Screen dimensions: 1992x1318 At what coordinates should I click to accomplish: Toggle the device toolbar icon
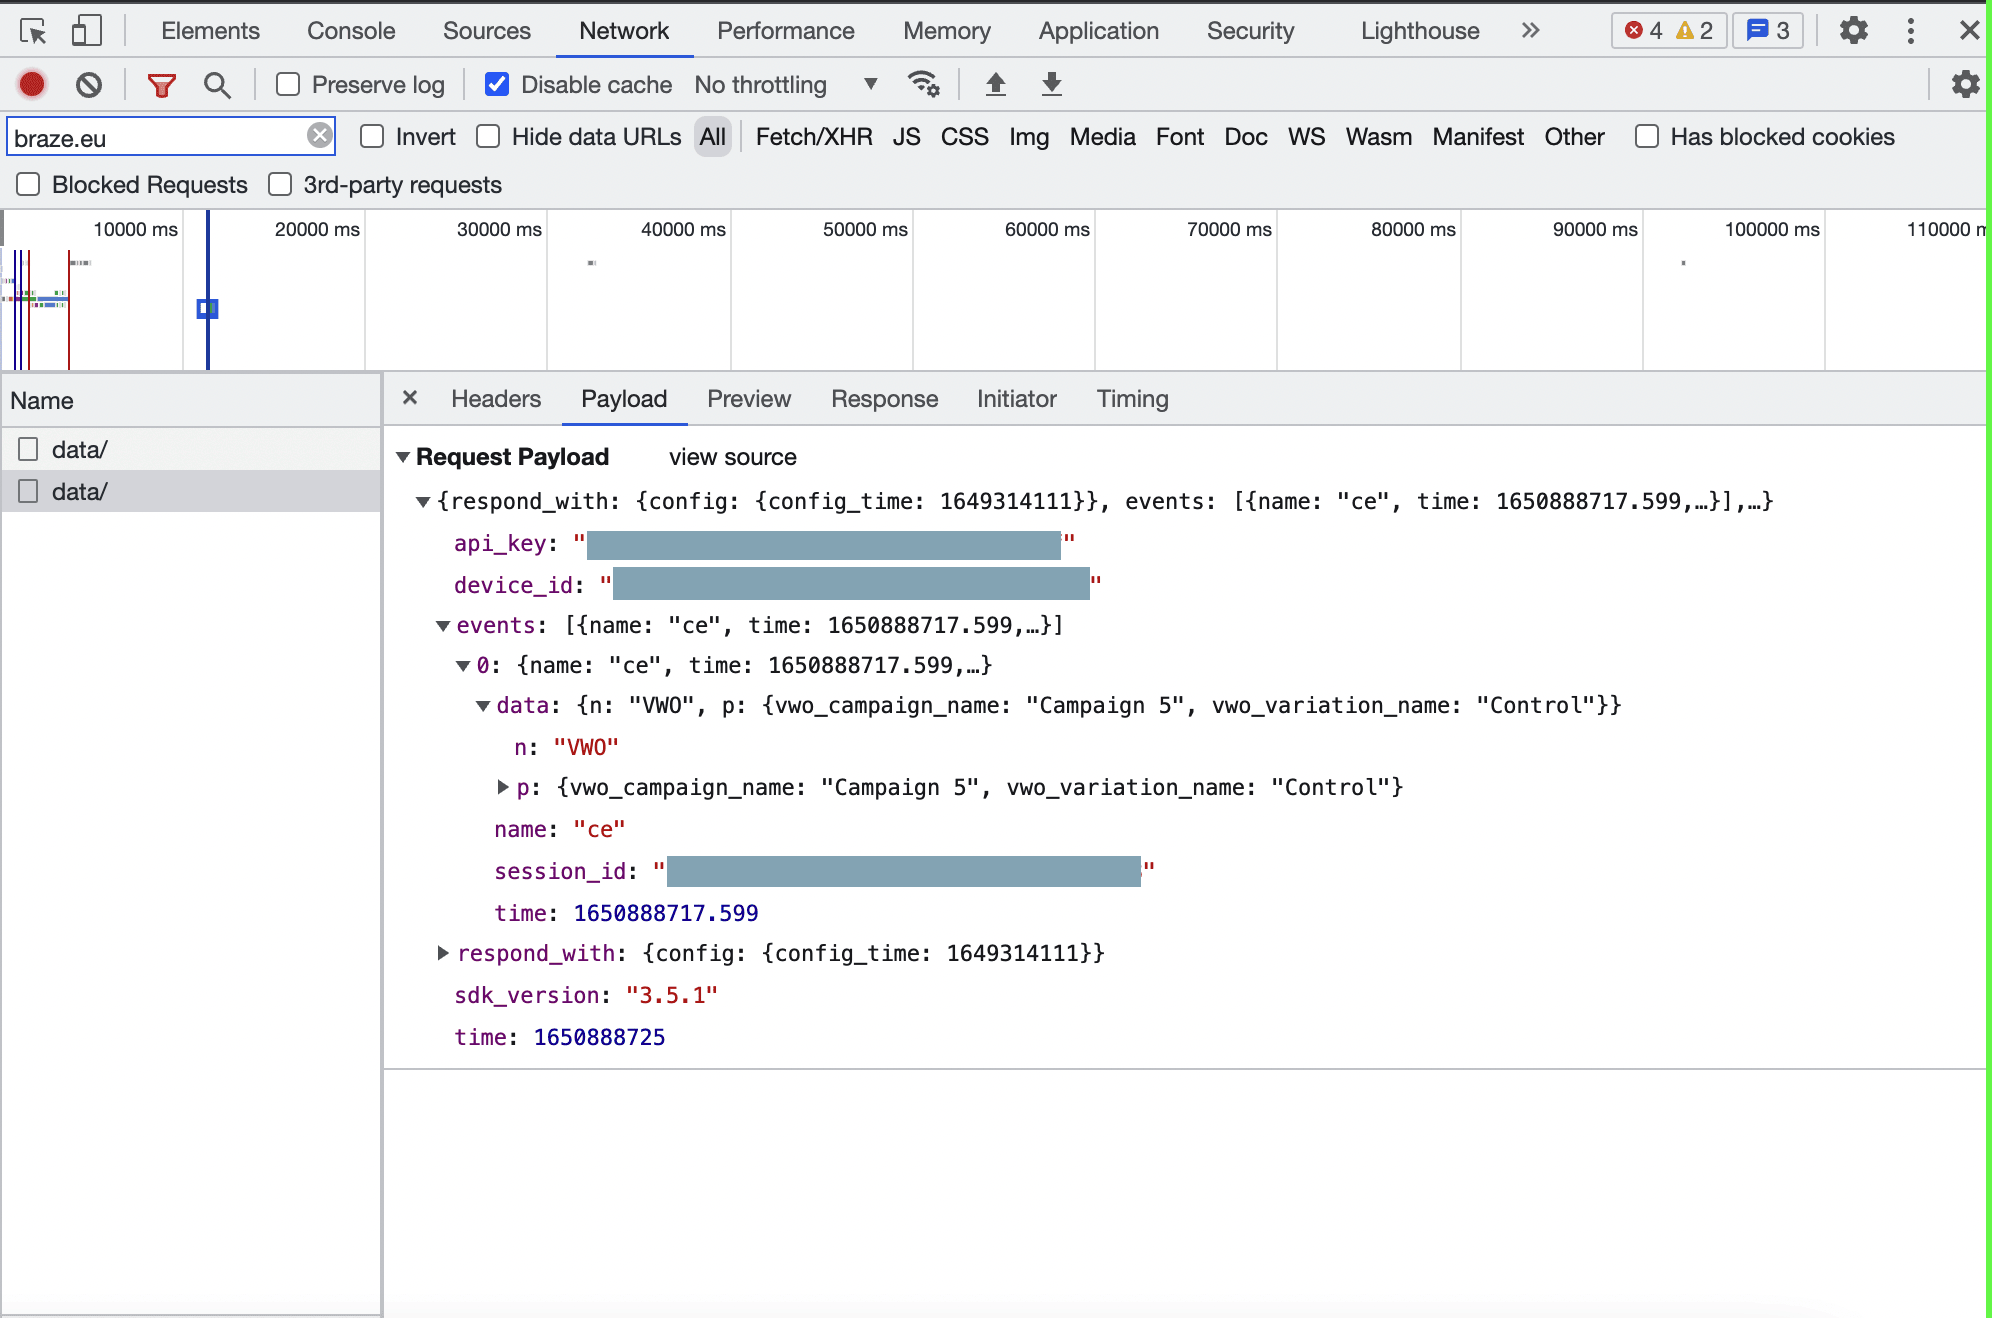coord(87,31)
